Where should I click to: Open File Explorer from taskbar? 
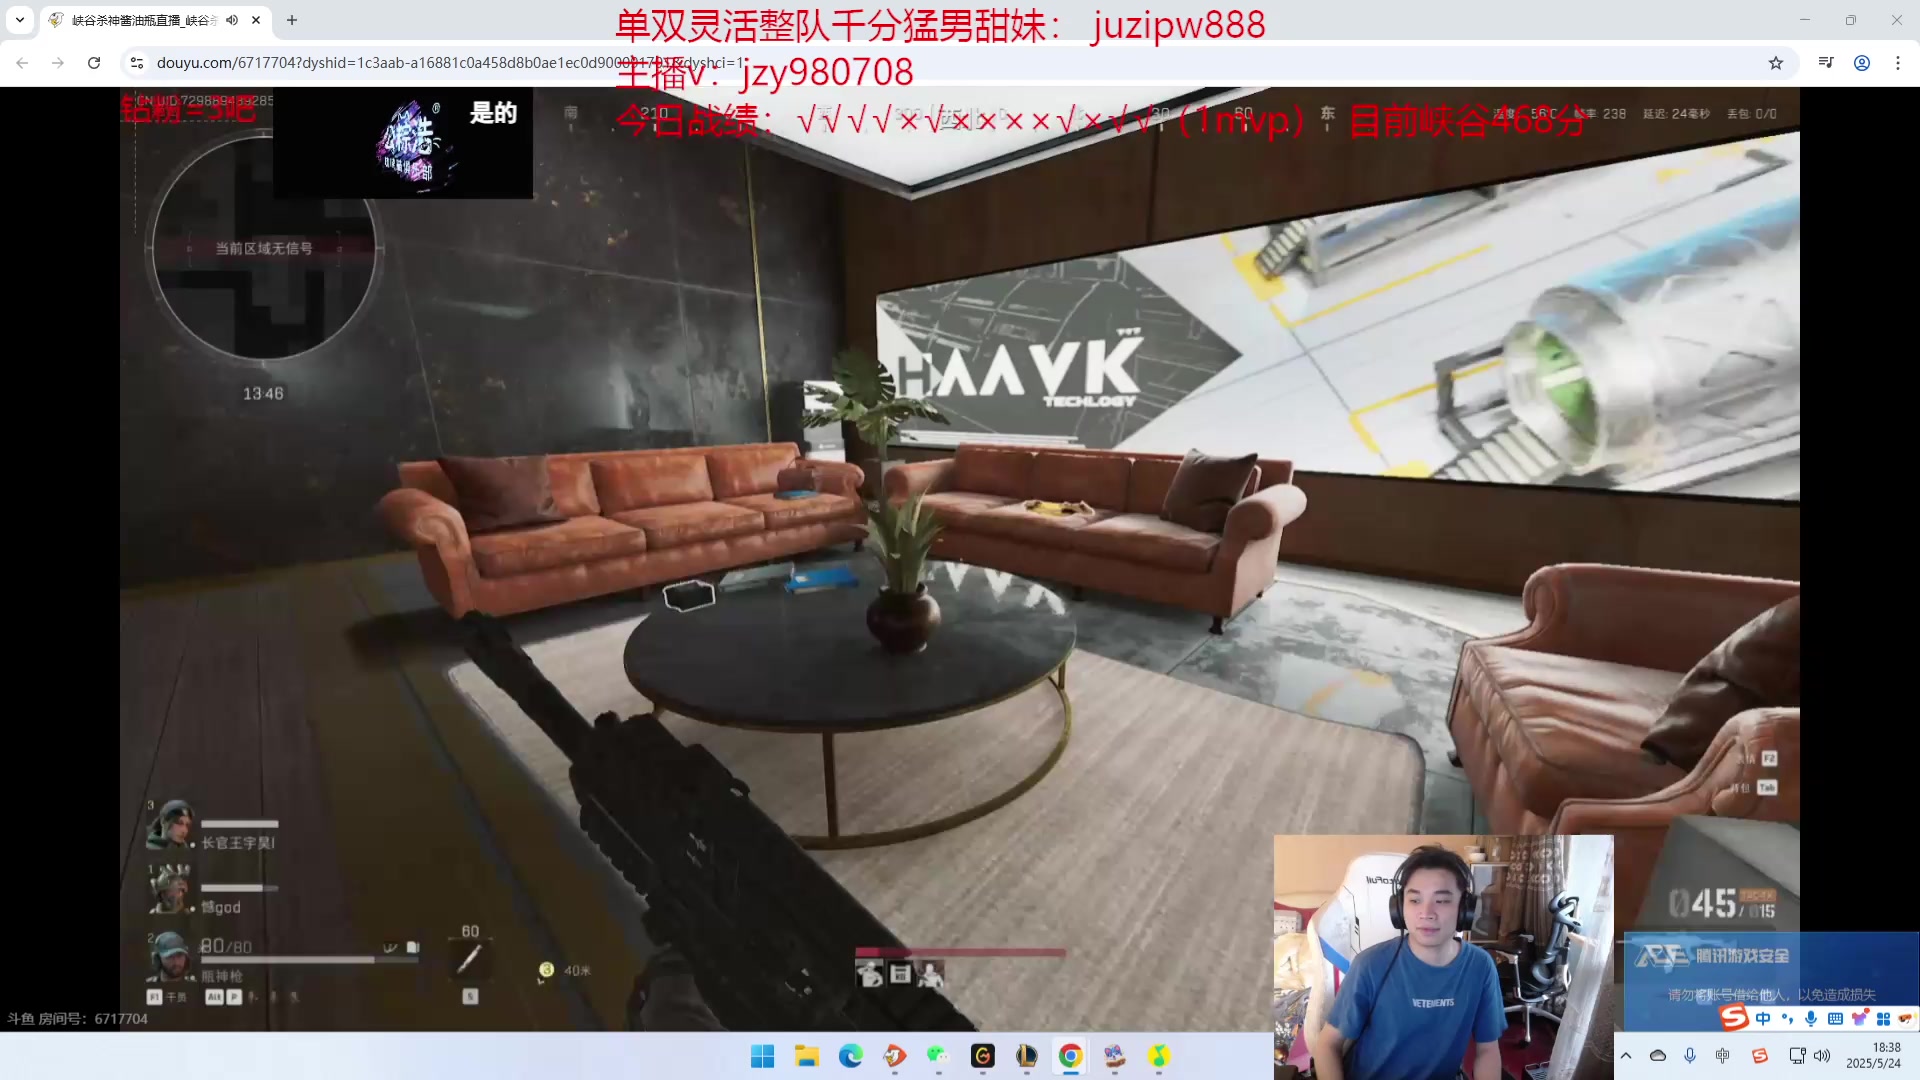(x=807, y=1056)
